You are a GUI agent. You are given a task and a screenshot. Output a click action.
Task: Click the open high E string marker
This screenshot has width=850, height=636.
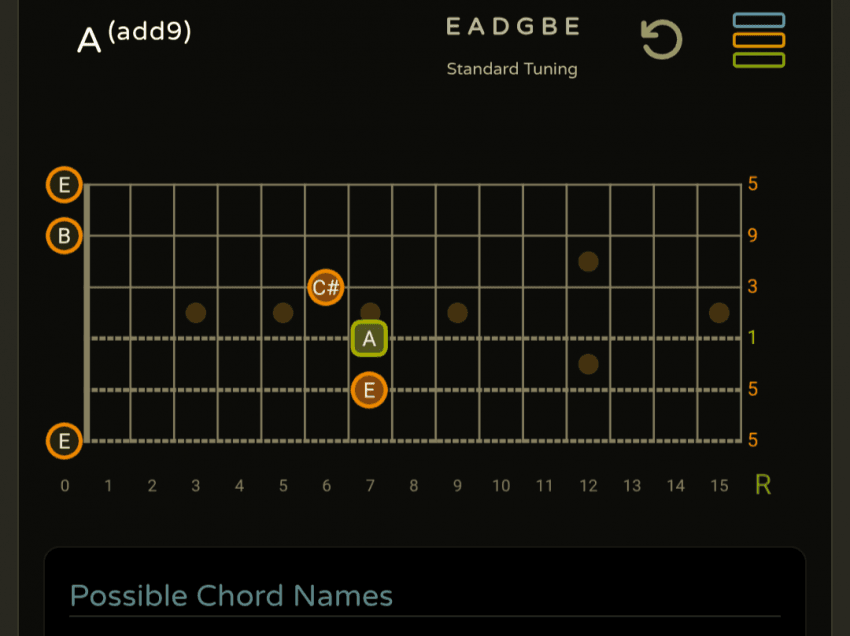[x=64, y=185]
